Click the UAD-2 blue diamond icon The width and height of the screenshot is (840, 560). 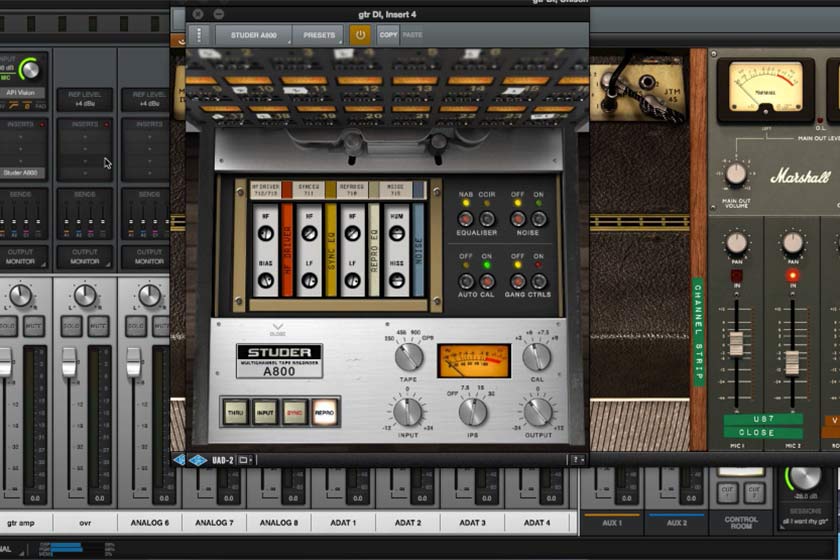tap(198, 460)
